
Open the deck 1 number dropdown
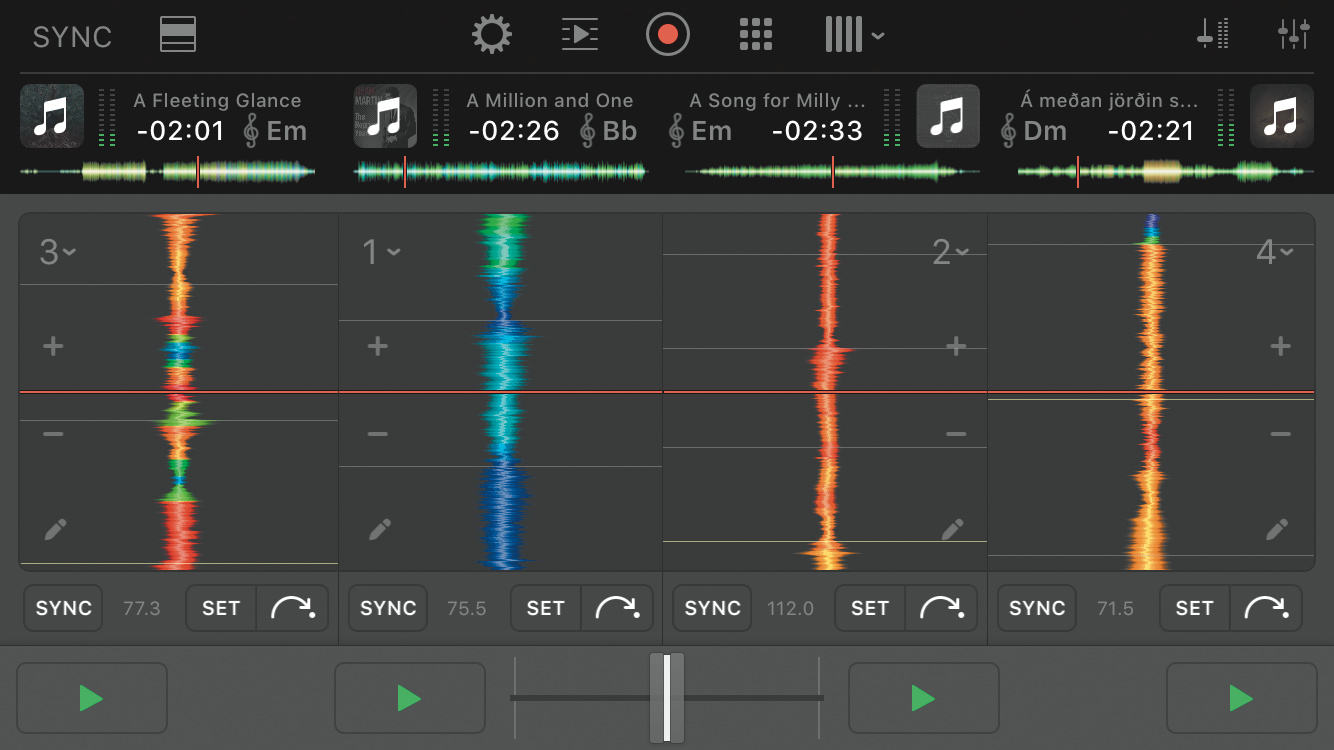[x=381, y=253]
